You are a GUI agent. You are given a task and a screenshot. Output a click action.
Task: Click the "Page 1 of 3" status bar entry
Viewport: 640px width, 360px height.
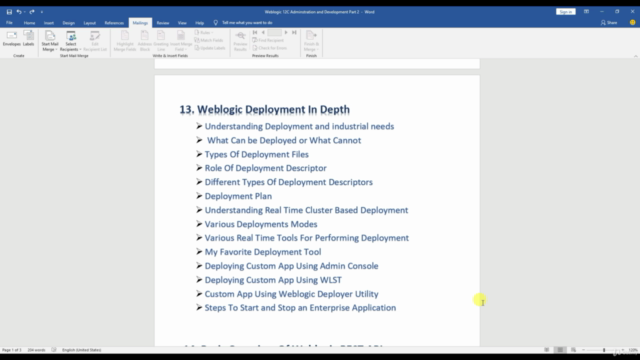click(11, 350)
